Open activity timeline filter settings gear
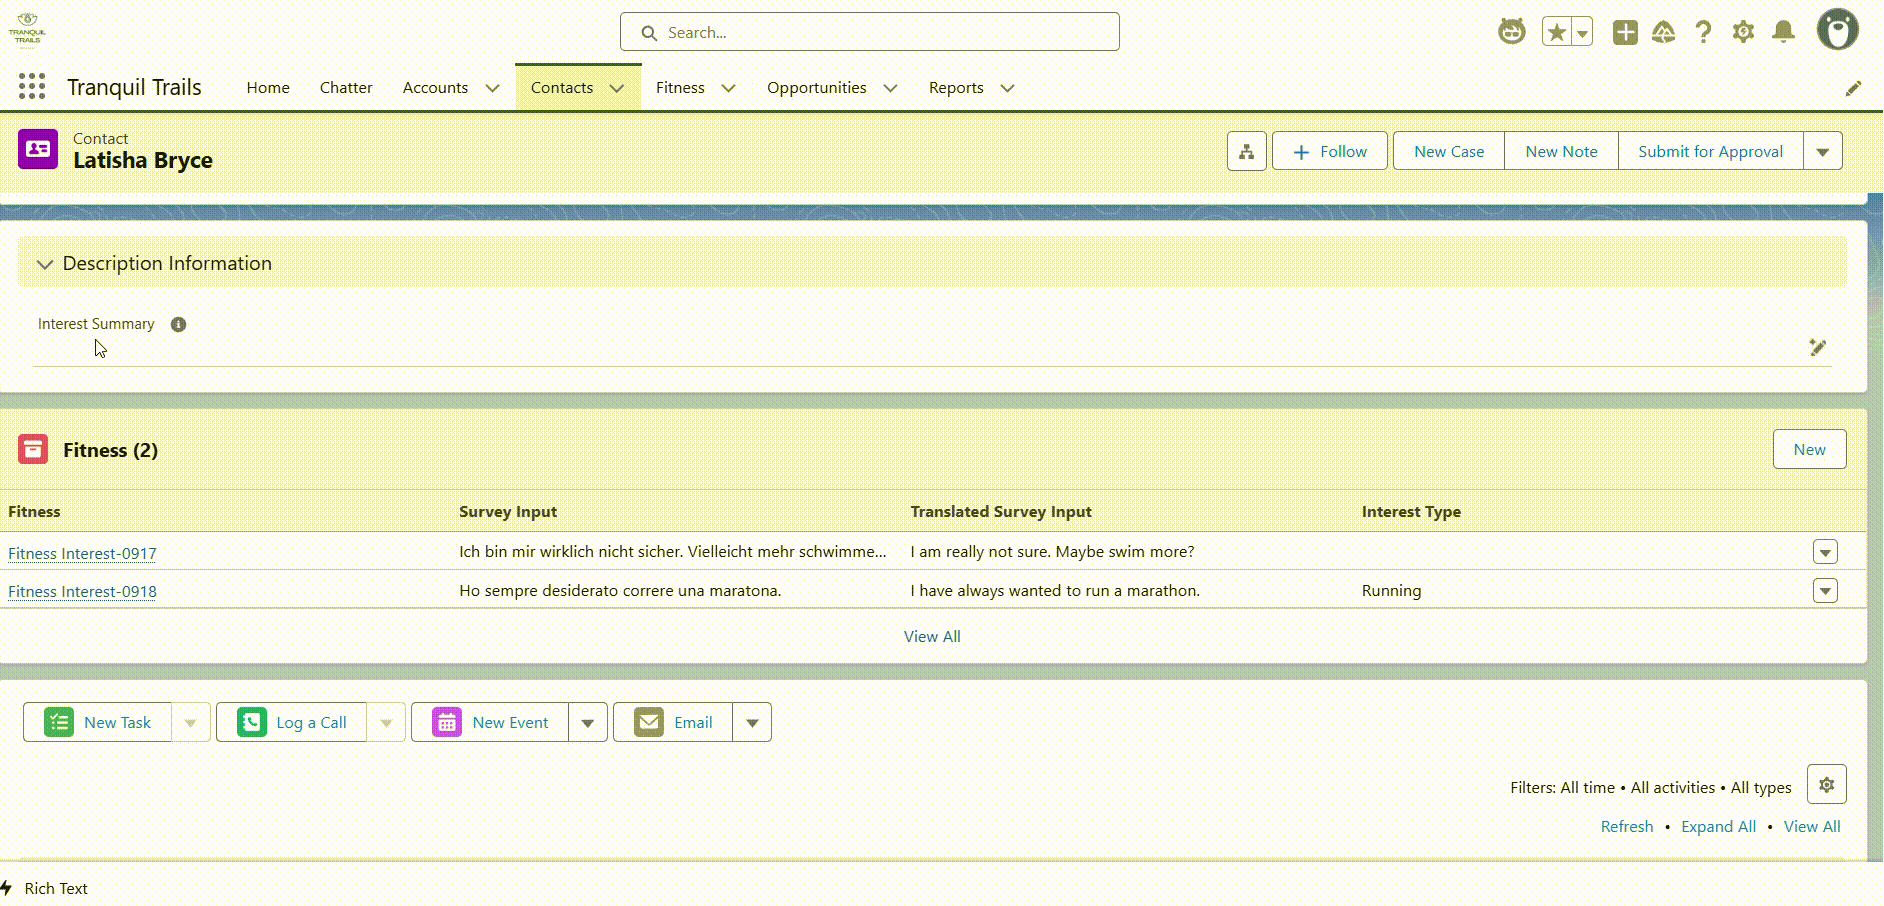The width and height of the screenshot is (1884, 906). coord(1826,785)
